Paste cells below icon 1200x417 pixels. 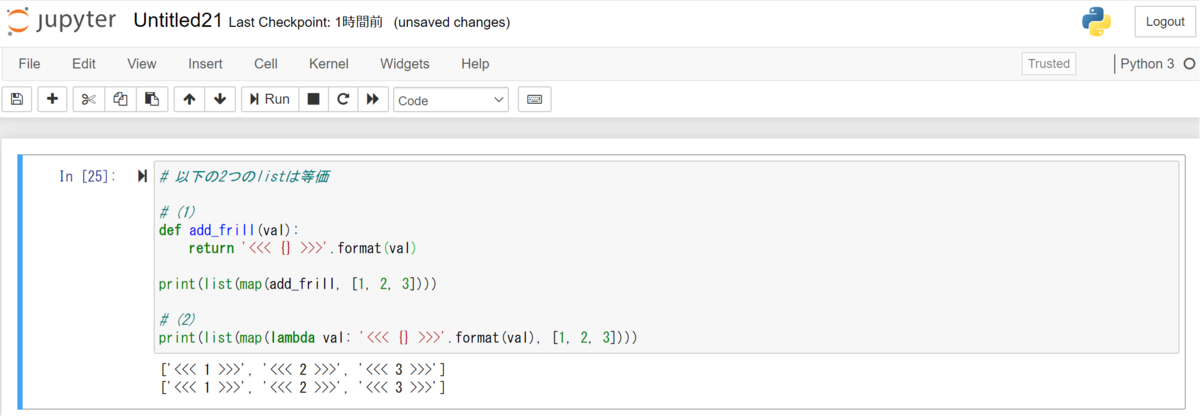152,99
